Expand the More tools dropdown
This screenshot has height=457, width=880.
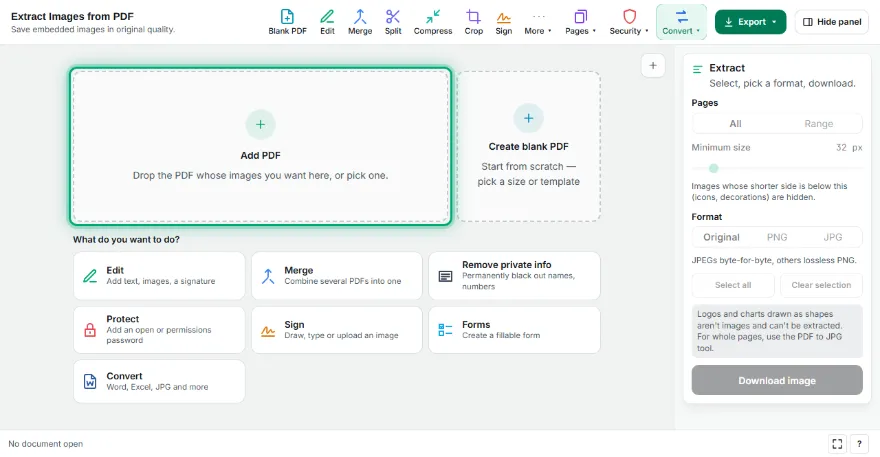point(538,22)
